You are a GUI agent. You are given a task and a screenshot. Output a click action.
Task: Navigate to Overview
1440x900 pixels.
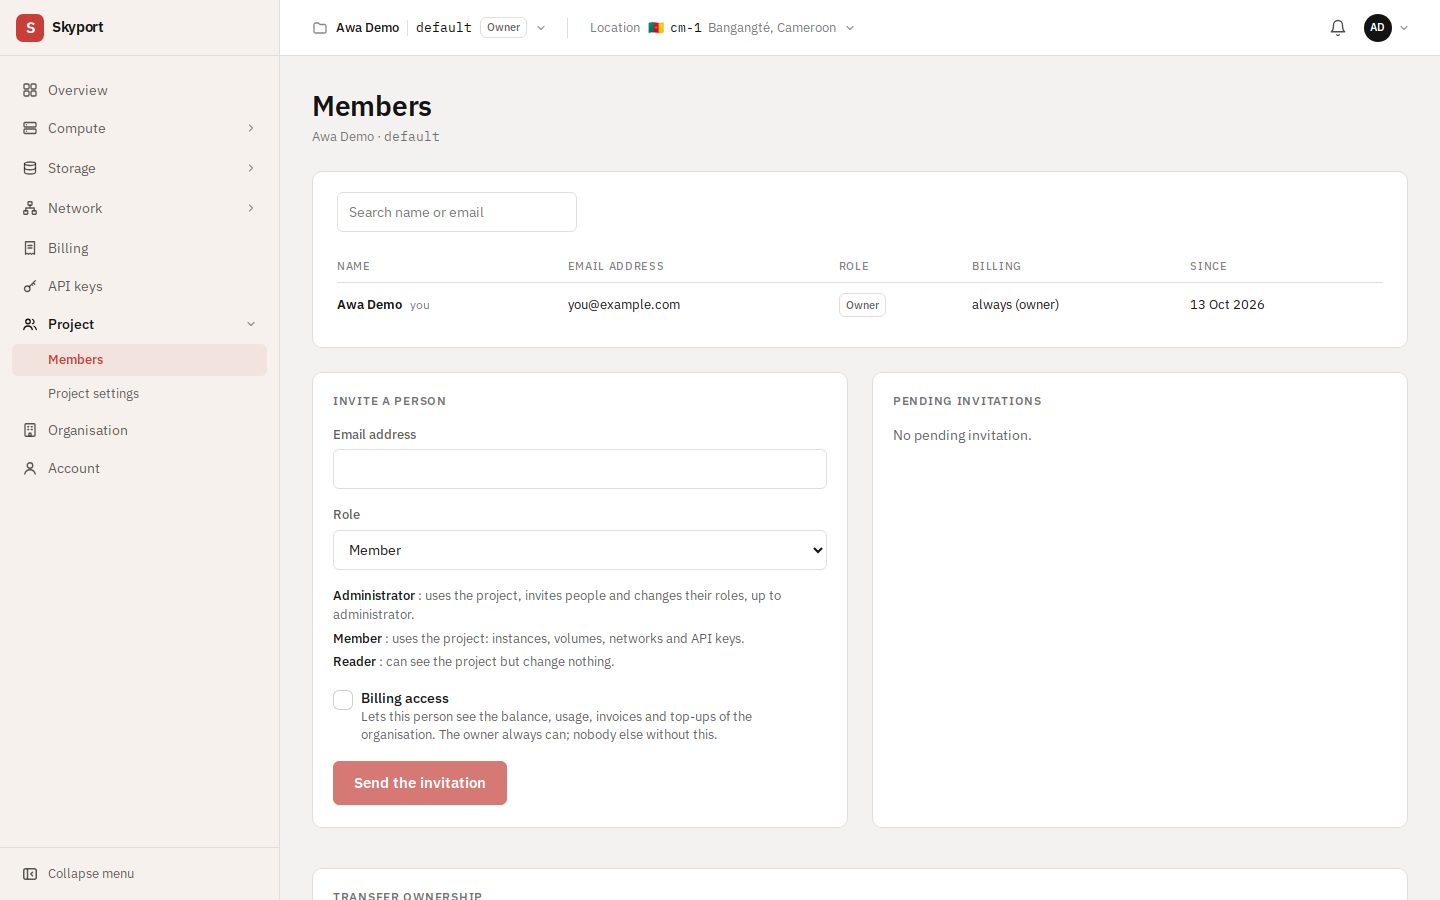click(x=139, y=90)
